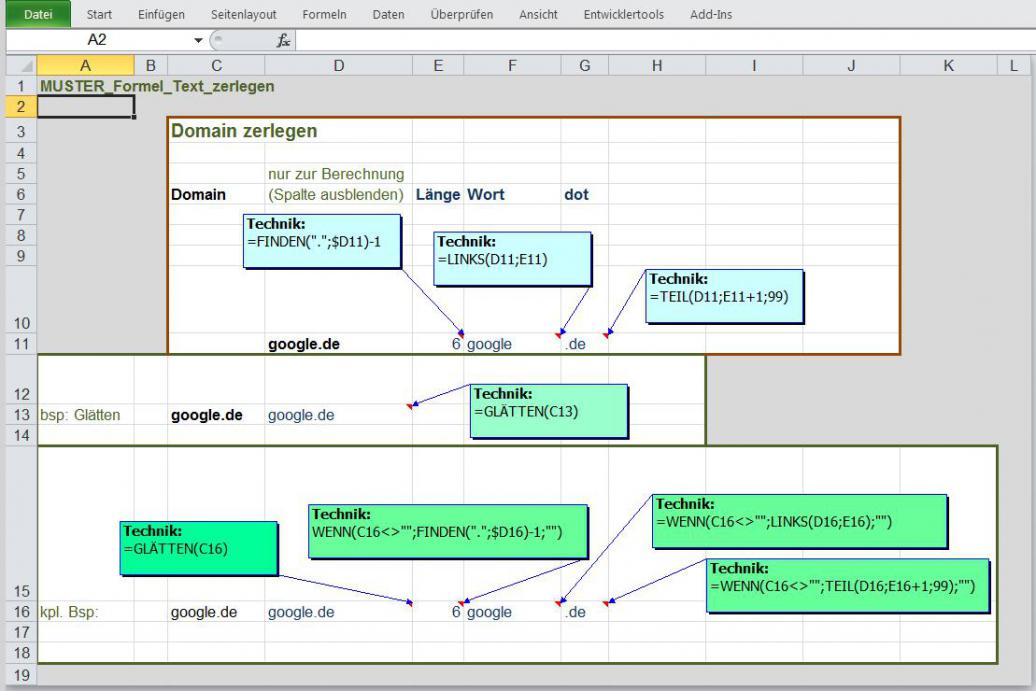
Task: Select column G header
Action: [x=585, y=65]
